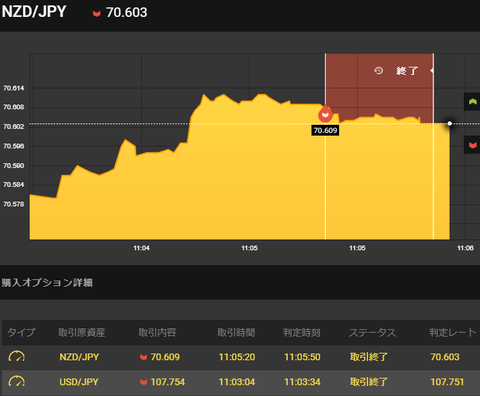Click 取引終了 status in USD/JPY row
Viewport: 480px width, 396px height.
[369, 382]
